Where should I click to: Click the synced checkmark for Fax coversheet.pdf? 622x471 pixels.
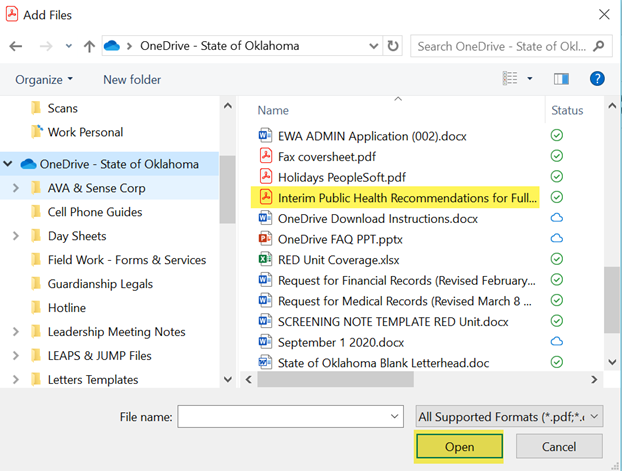pos(557,156)
